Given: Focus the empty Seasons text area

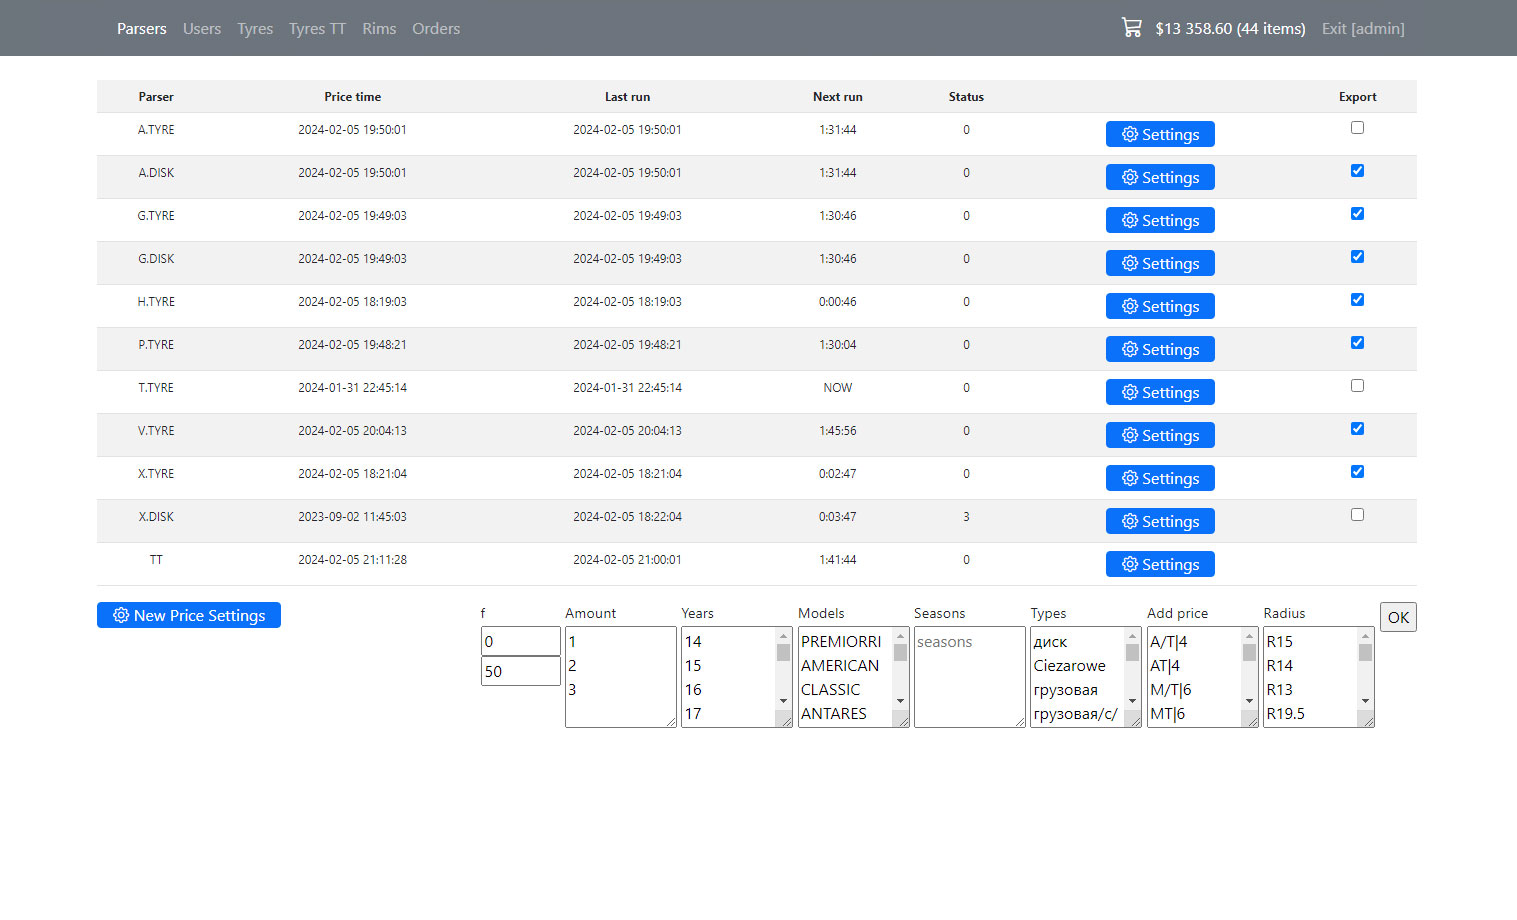Looking at the screenshot, I should click(970, 677).
